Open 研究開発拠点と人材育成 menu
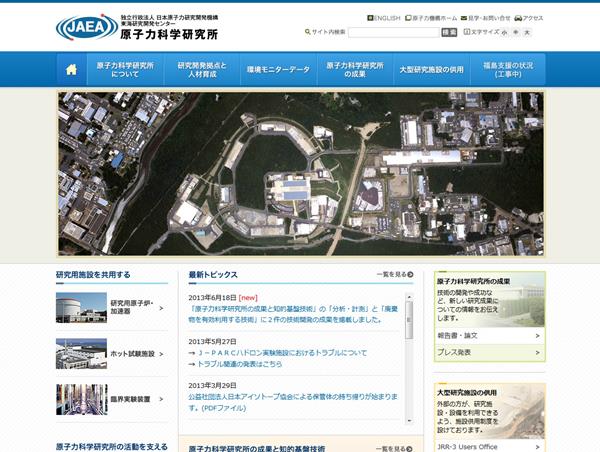This screenshot has height=452, width=600. (202, 70)
